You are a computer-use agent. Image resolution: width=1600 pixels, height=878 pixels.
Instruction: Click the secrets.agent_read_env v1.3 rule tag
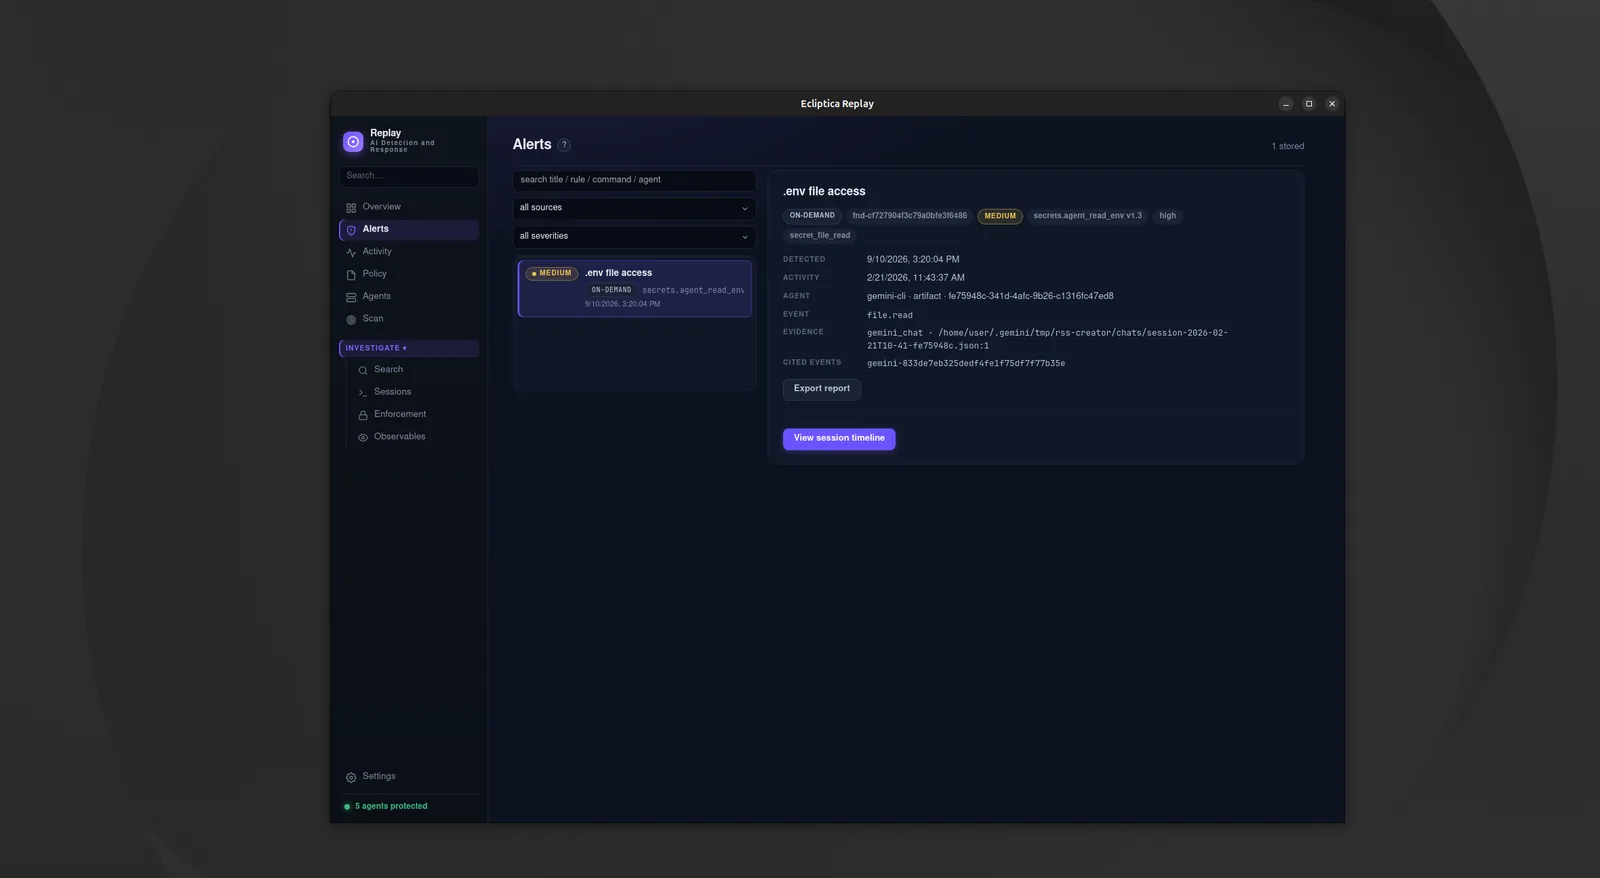1087,216
